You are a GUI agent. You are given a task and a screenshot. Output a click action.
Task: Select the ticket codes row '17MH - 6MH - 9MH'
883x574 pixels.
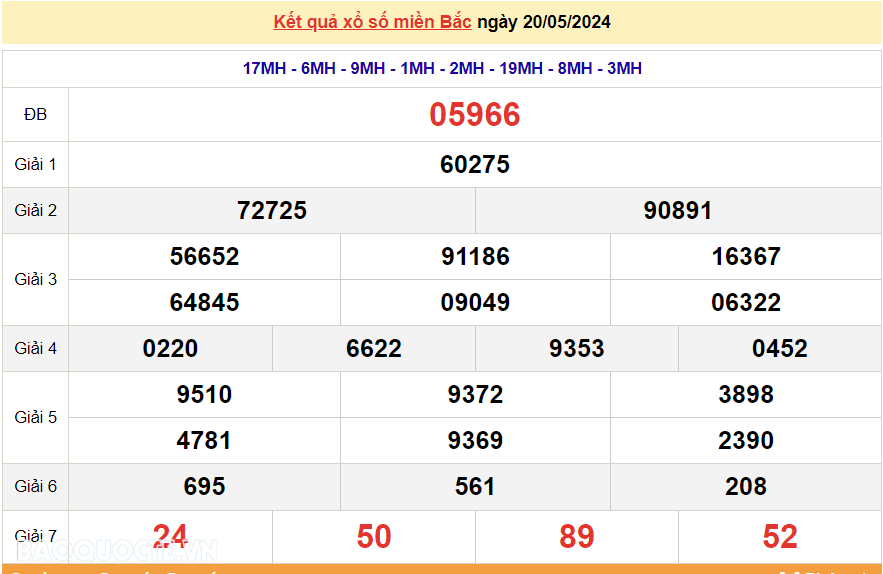(x=442, y=68)
